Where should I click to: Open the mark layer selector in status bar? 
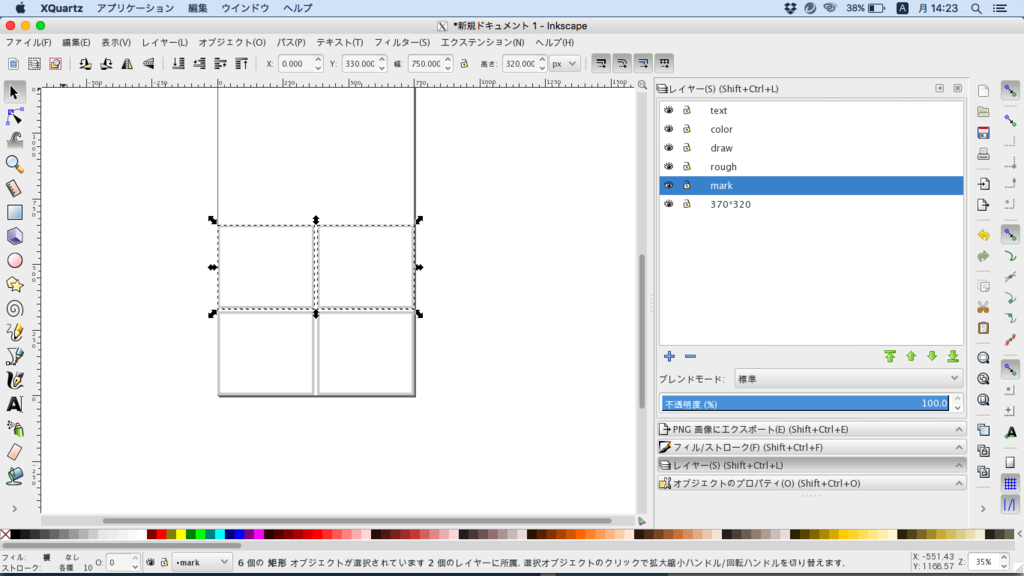click(x=202, y=562)
